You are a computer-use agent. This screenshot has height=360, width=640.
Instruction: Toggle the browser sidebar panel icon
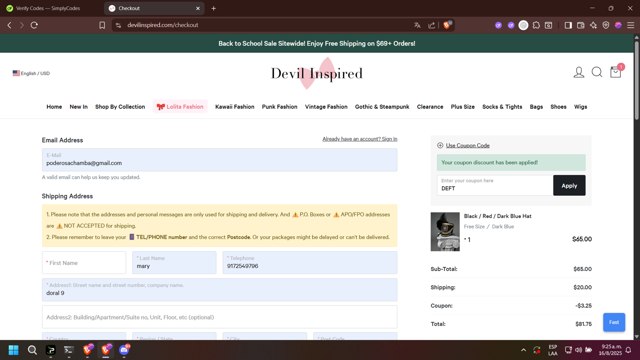[x=568, y=25]
